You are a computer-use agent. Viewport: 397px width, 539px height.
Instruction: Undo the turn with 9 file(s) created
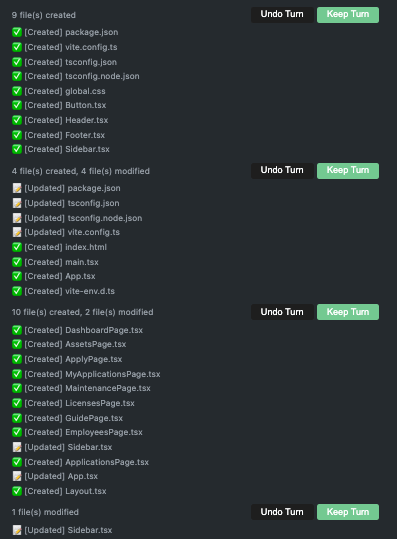coord(282,14)
